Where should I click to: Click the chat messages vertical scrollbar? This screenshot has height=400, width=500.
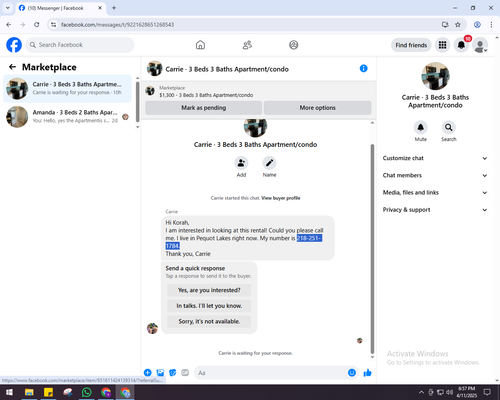tap(372, 248)
